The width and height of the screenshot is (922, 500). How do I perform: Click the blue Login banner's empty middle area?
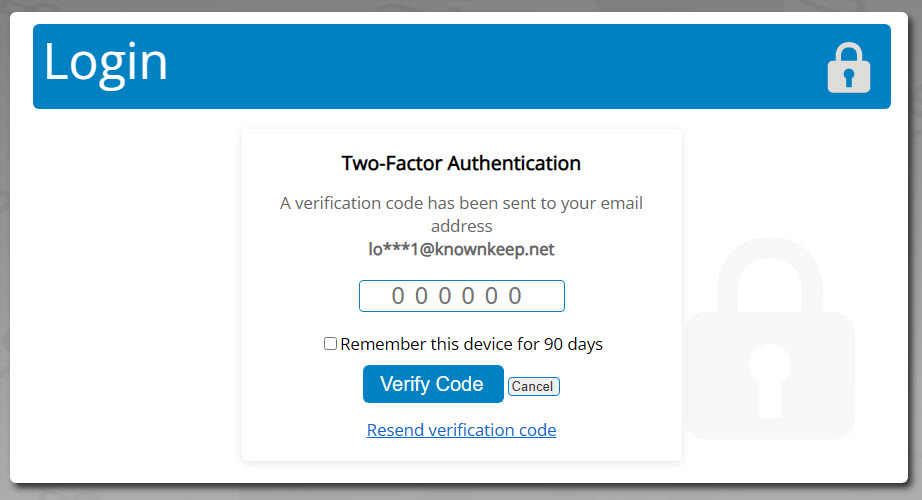coord(494,66)
